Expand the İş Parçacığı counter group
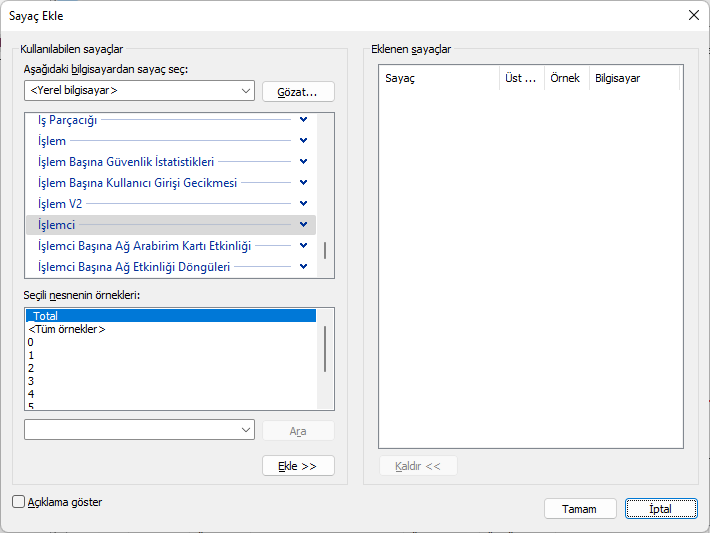This screenshot has width=710, height=533. coord(303,120)
